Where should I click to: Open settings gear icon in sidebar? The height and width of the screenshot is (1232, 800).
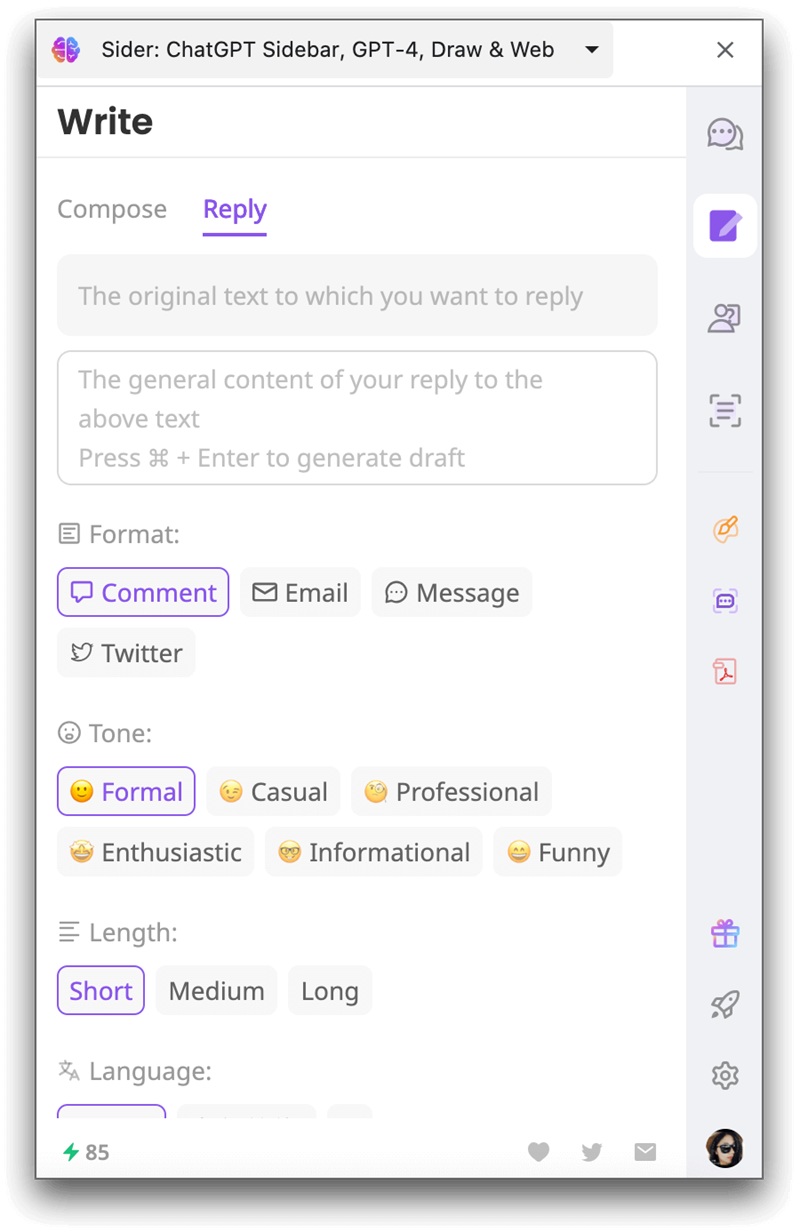[x=725, y=1075]
